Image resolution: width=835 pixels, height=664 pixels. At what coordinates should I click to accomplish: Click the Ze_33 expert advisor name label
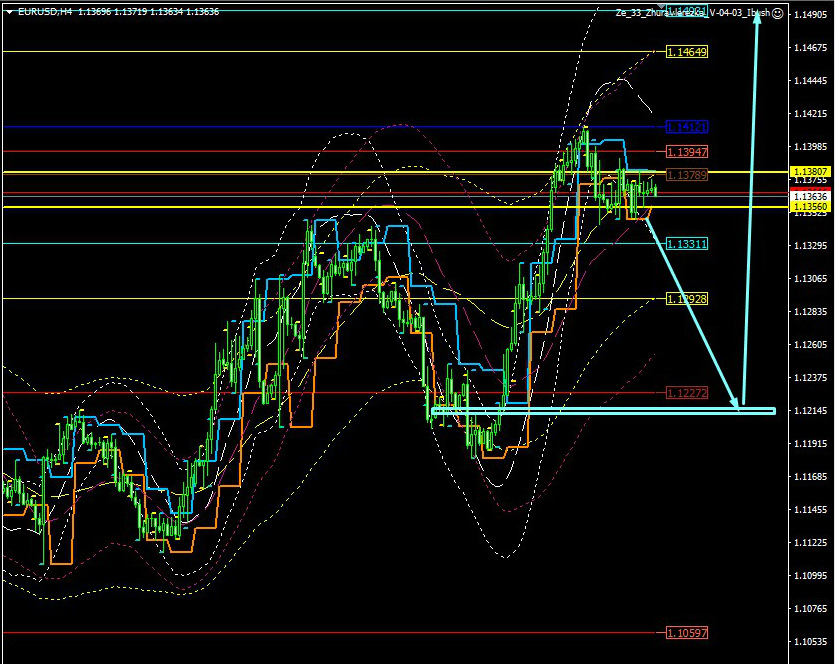[x=693, y=13]
